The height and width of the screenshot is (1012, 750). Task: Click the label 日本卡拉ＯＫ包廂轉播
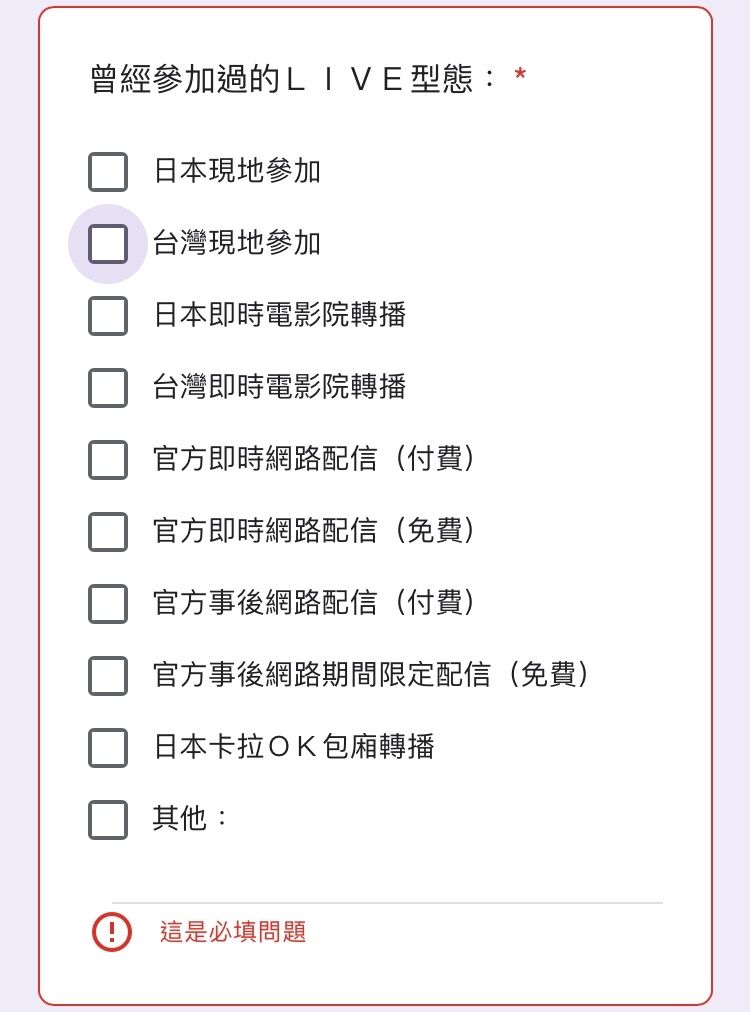coord(294,747)
